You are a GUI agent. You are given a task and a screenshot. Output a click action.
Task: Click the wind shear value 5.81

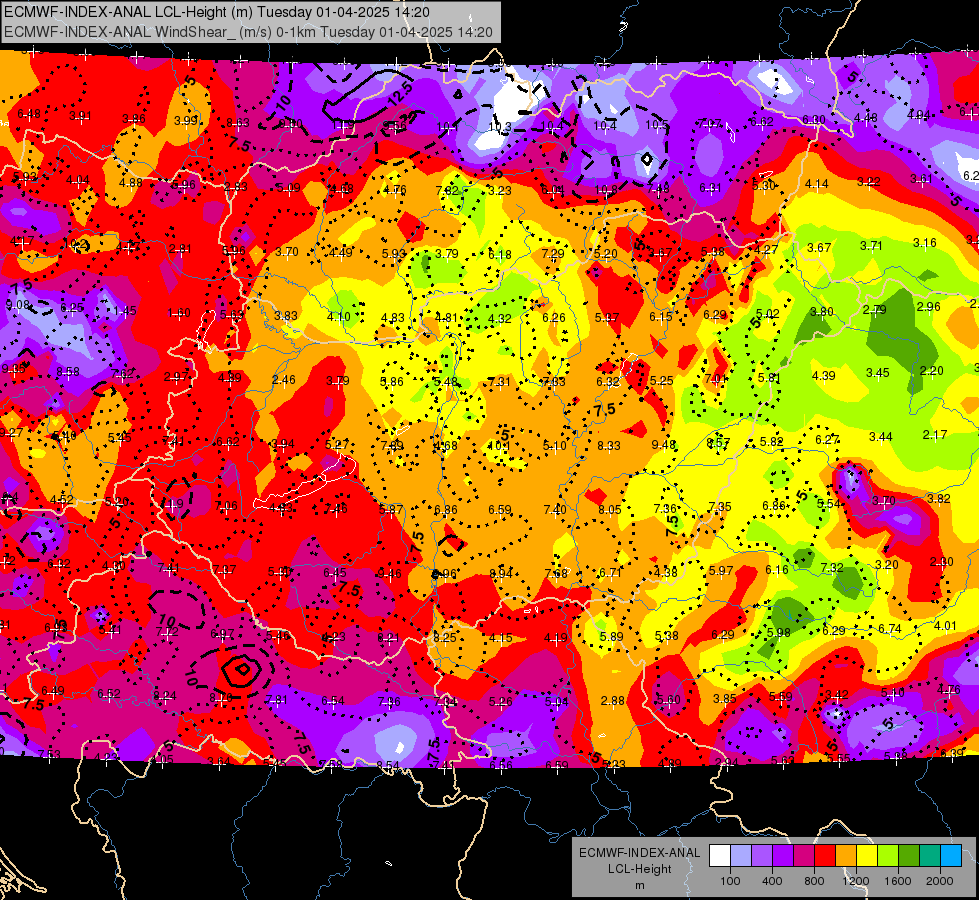pos(769,378)
